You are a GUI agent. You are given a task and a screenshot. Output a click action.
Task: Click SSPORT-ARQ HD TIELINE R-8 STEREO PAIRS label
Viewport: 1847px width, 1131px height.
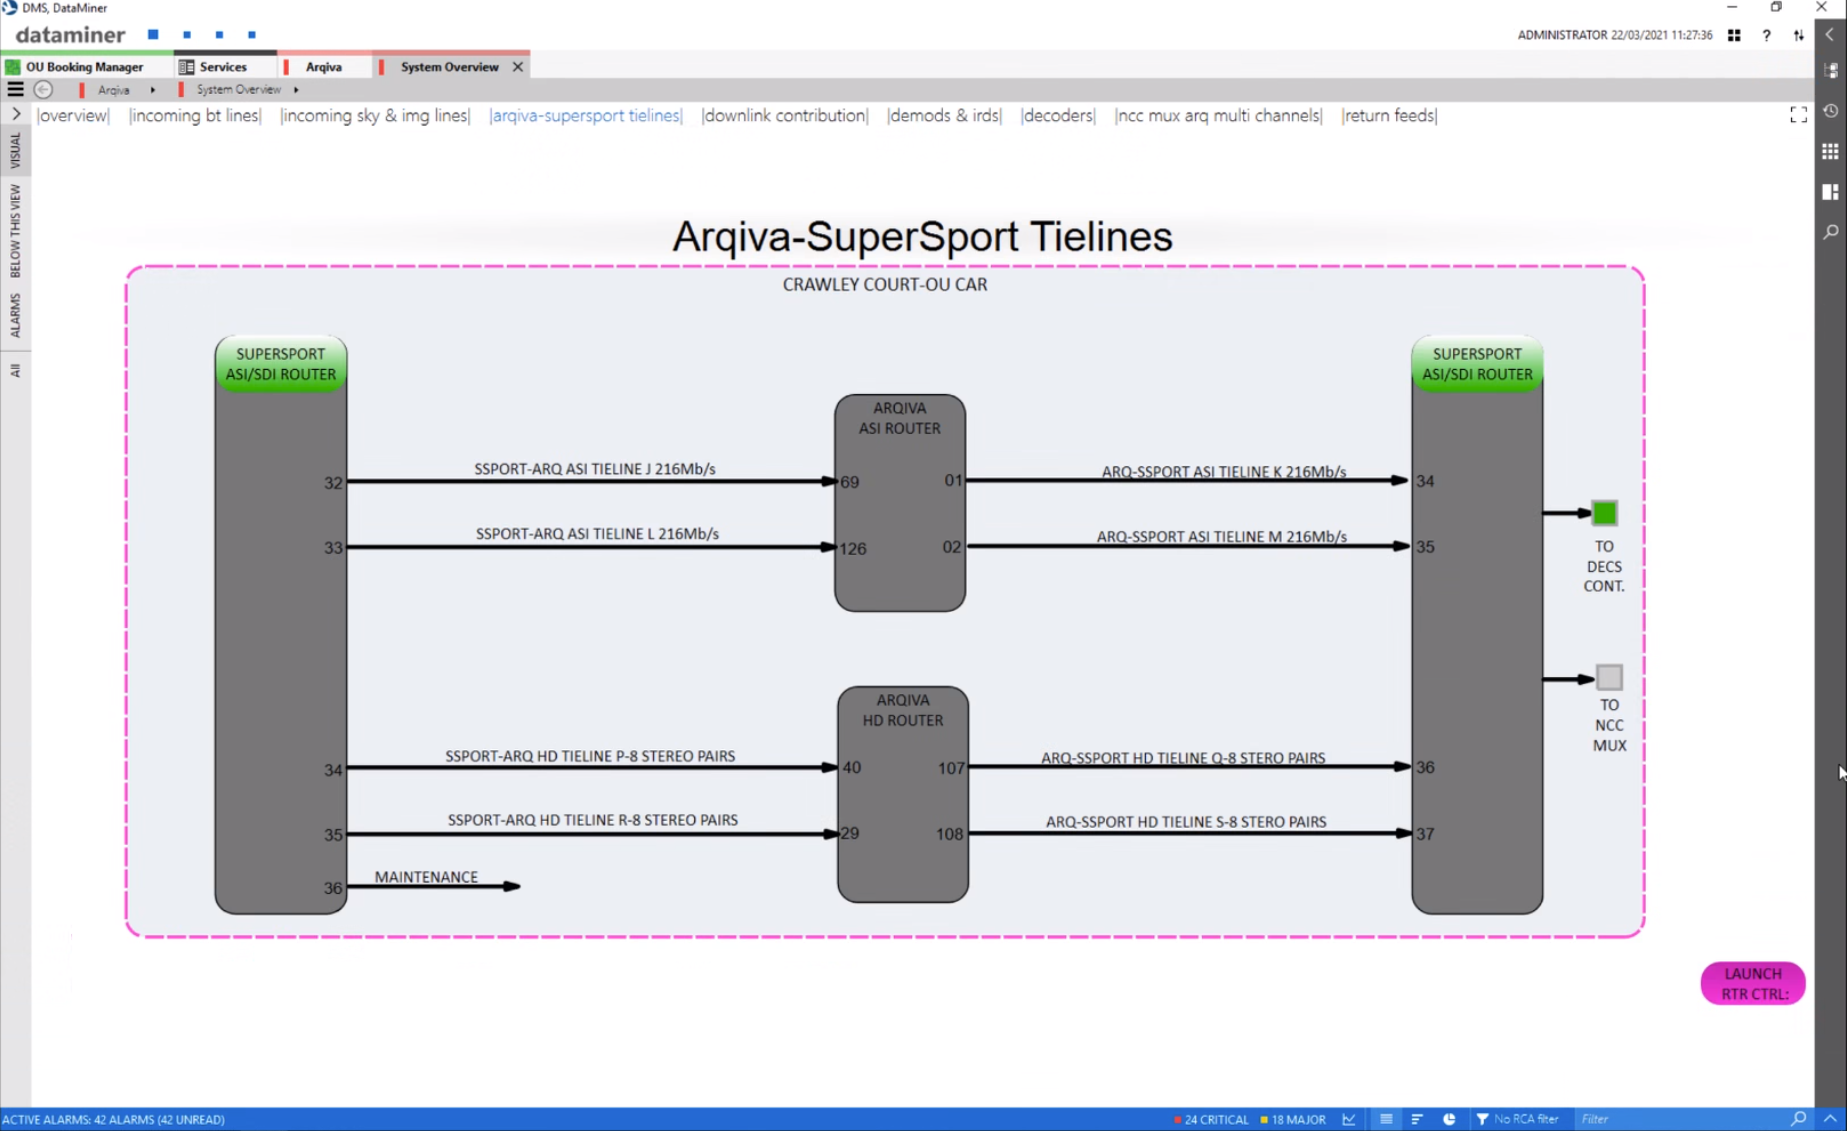(592, 820)
